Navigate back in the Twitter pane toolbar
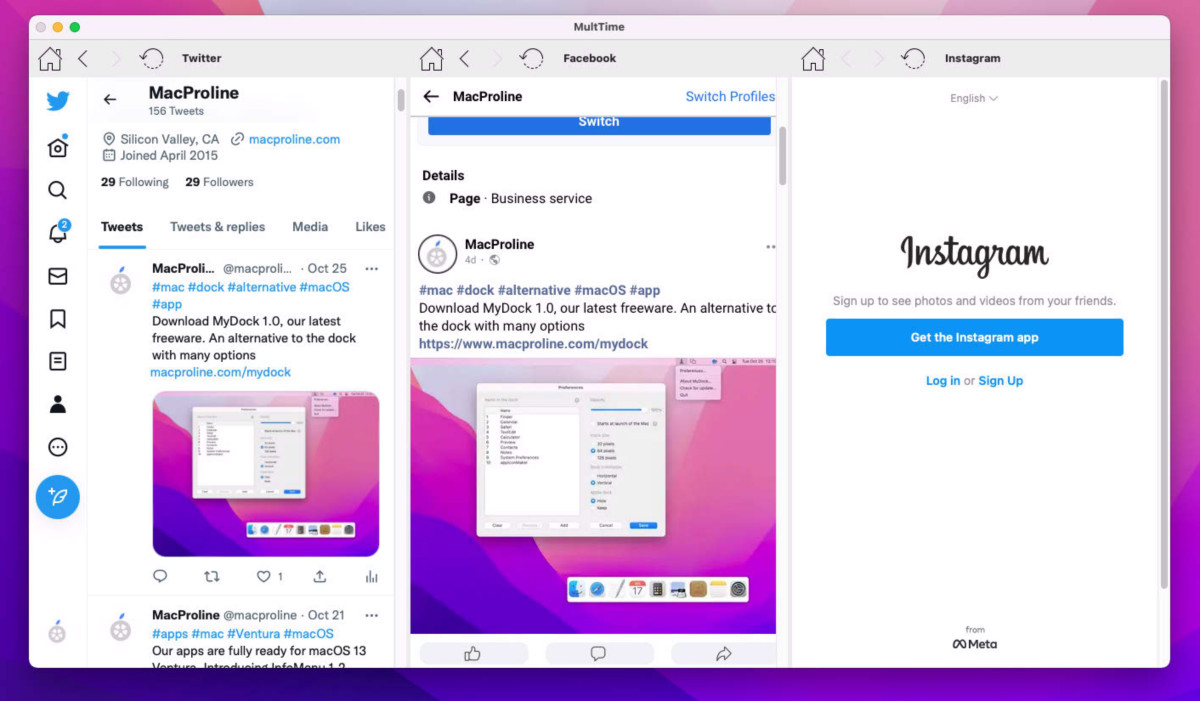Screen dimensions: 1200x701 coord(83,59)
